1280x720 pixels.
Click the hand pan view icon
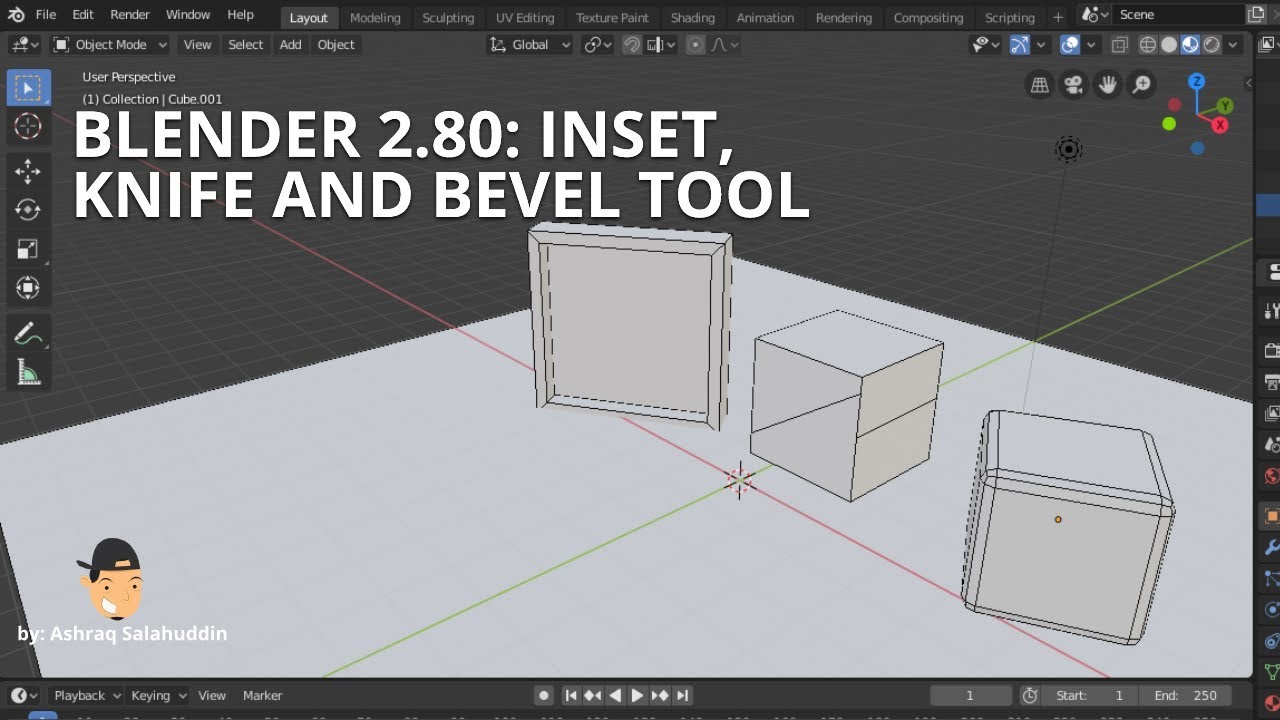click(1107, 85)
